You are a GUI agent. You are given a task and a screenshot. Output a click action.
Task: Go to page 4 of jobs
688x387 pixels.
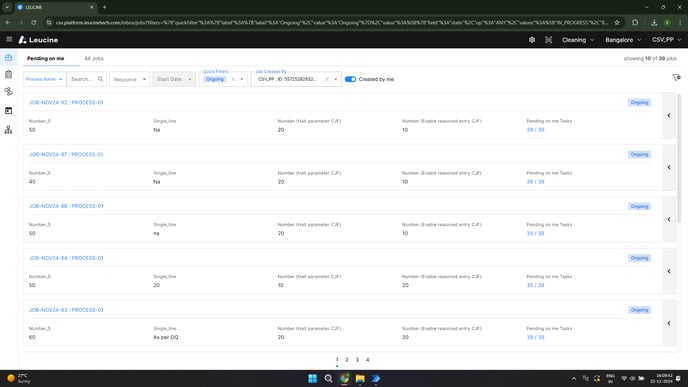click(368, 360)
